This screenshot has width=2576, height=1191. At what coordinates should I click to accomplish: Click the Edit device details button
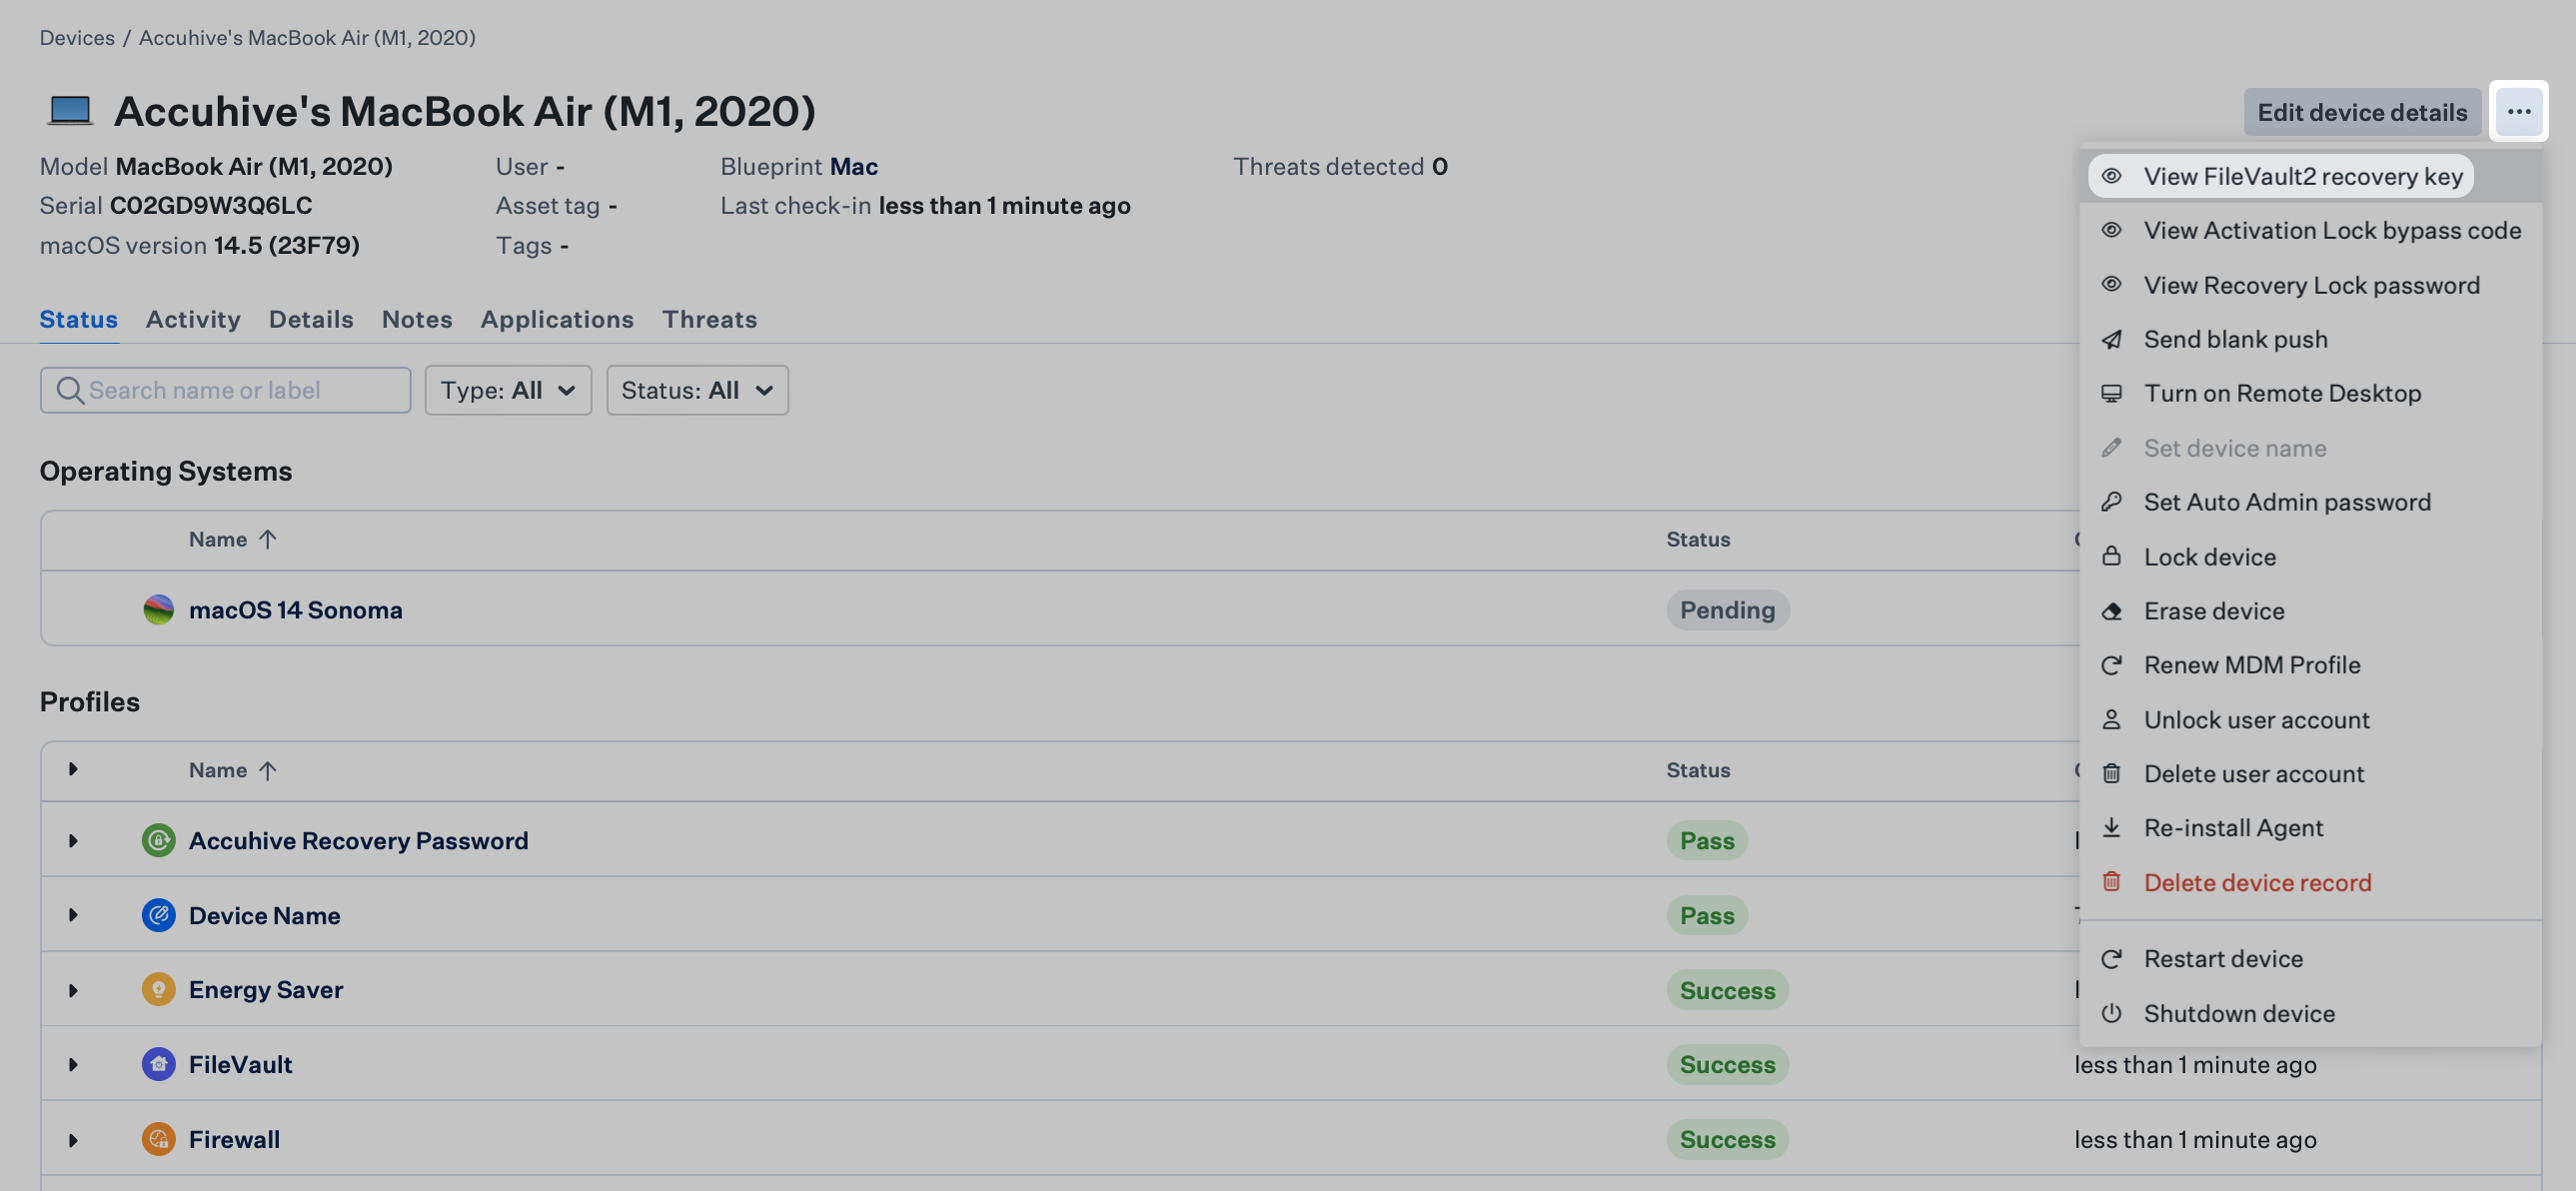point(2362,112)
